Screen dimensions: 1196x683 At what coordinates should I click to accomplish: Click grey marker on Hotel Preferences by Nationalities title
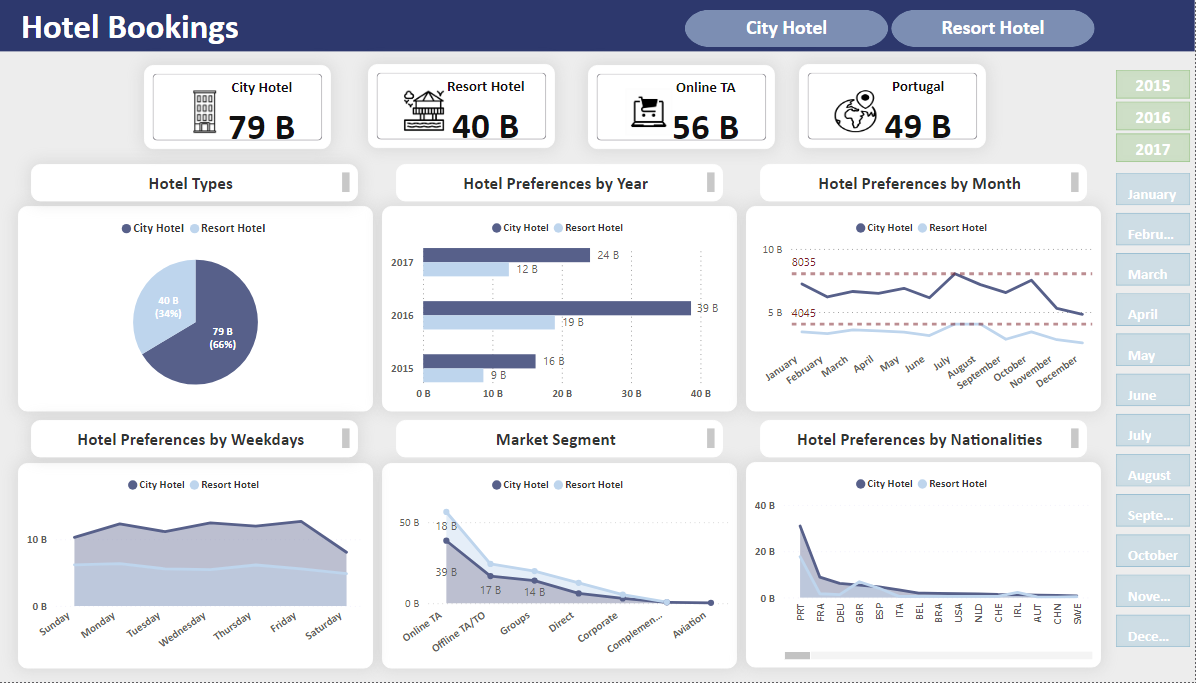(1075, 438)
